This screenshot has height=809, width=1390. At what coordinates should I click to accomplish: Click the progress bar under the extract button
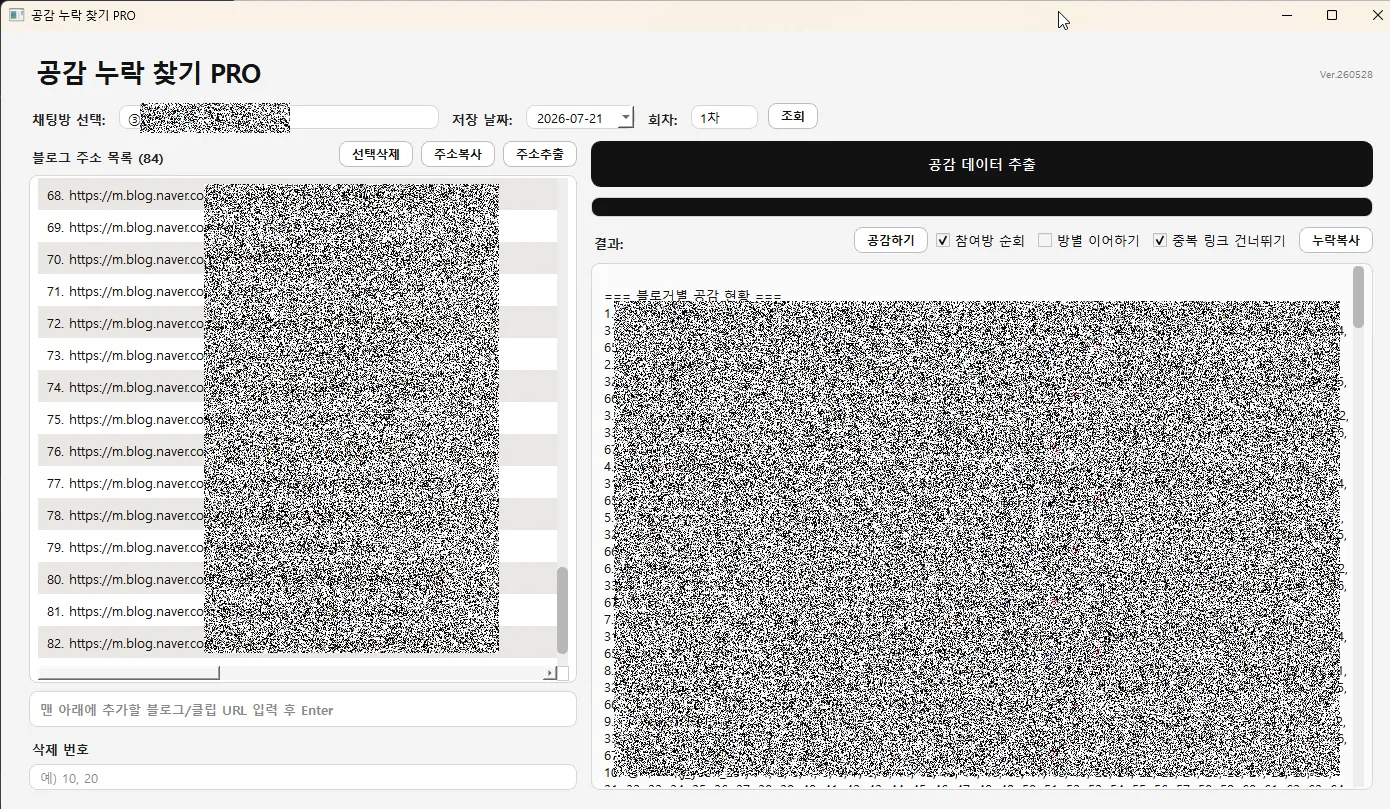pos(981,207)
